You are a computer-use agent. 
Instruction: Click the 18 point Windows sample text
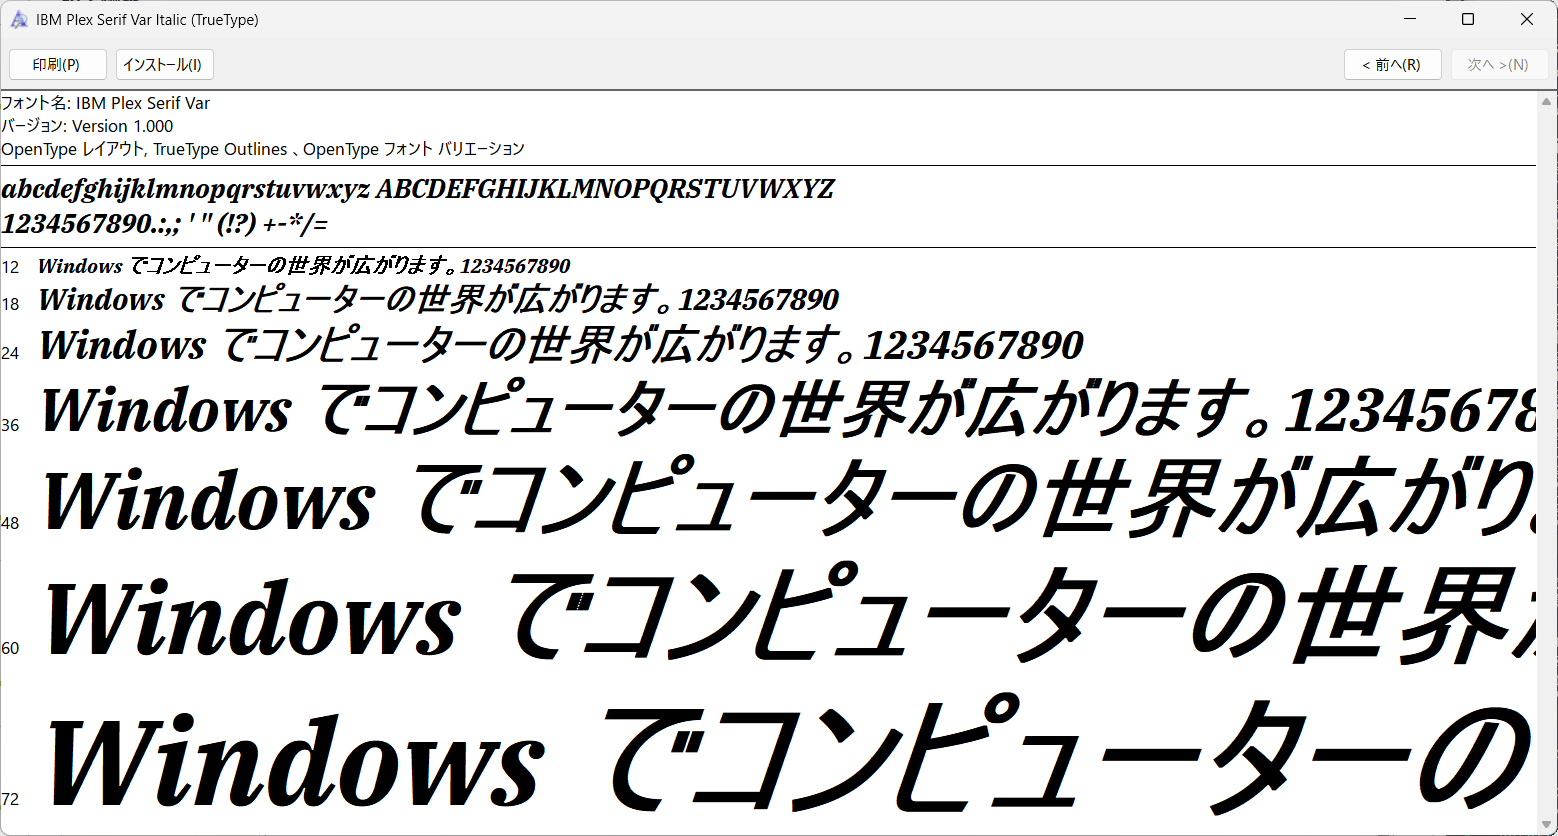(439, 299)
